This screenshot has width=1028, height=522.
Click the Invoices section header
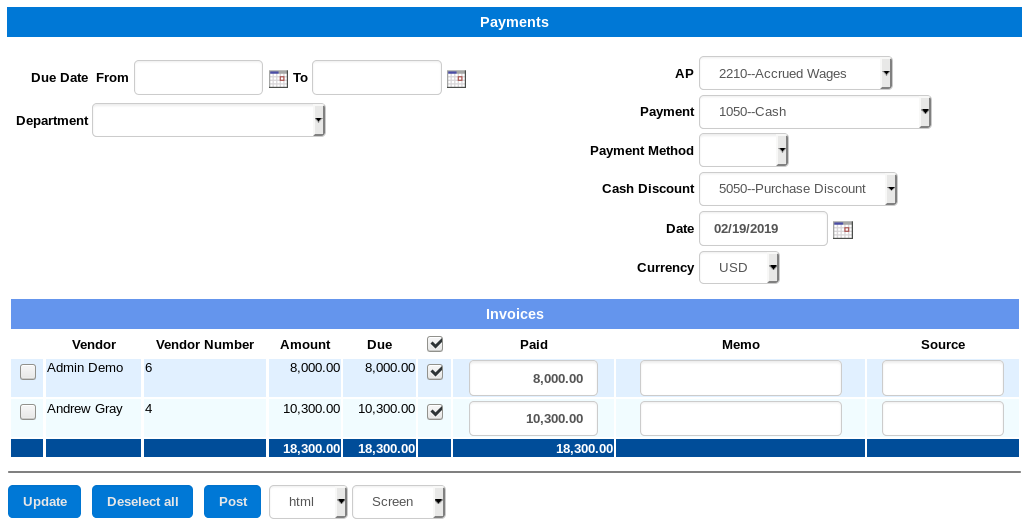coord(515,314)
